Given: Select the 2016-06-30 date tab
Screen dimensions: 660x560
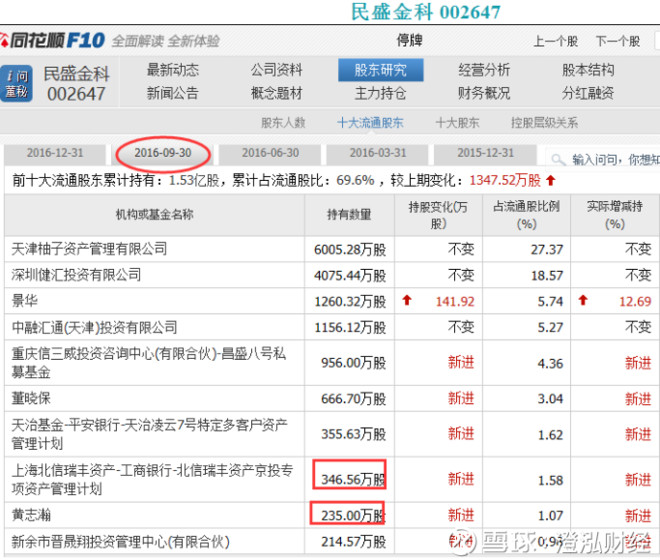Looking at the screenshot, I should coord(270,153).
